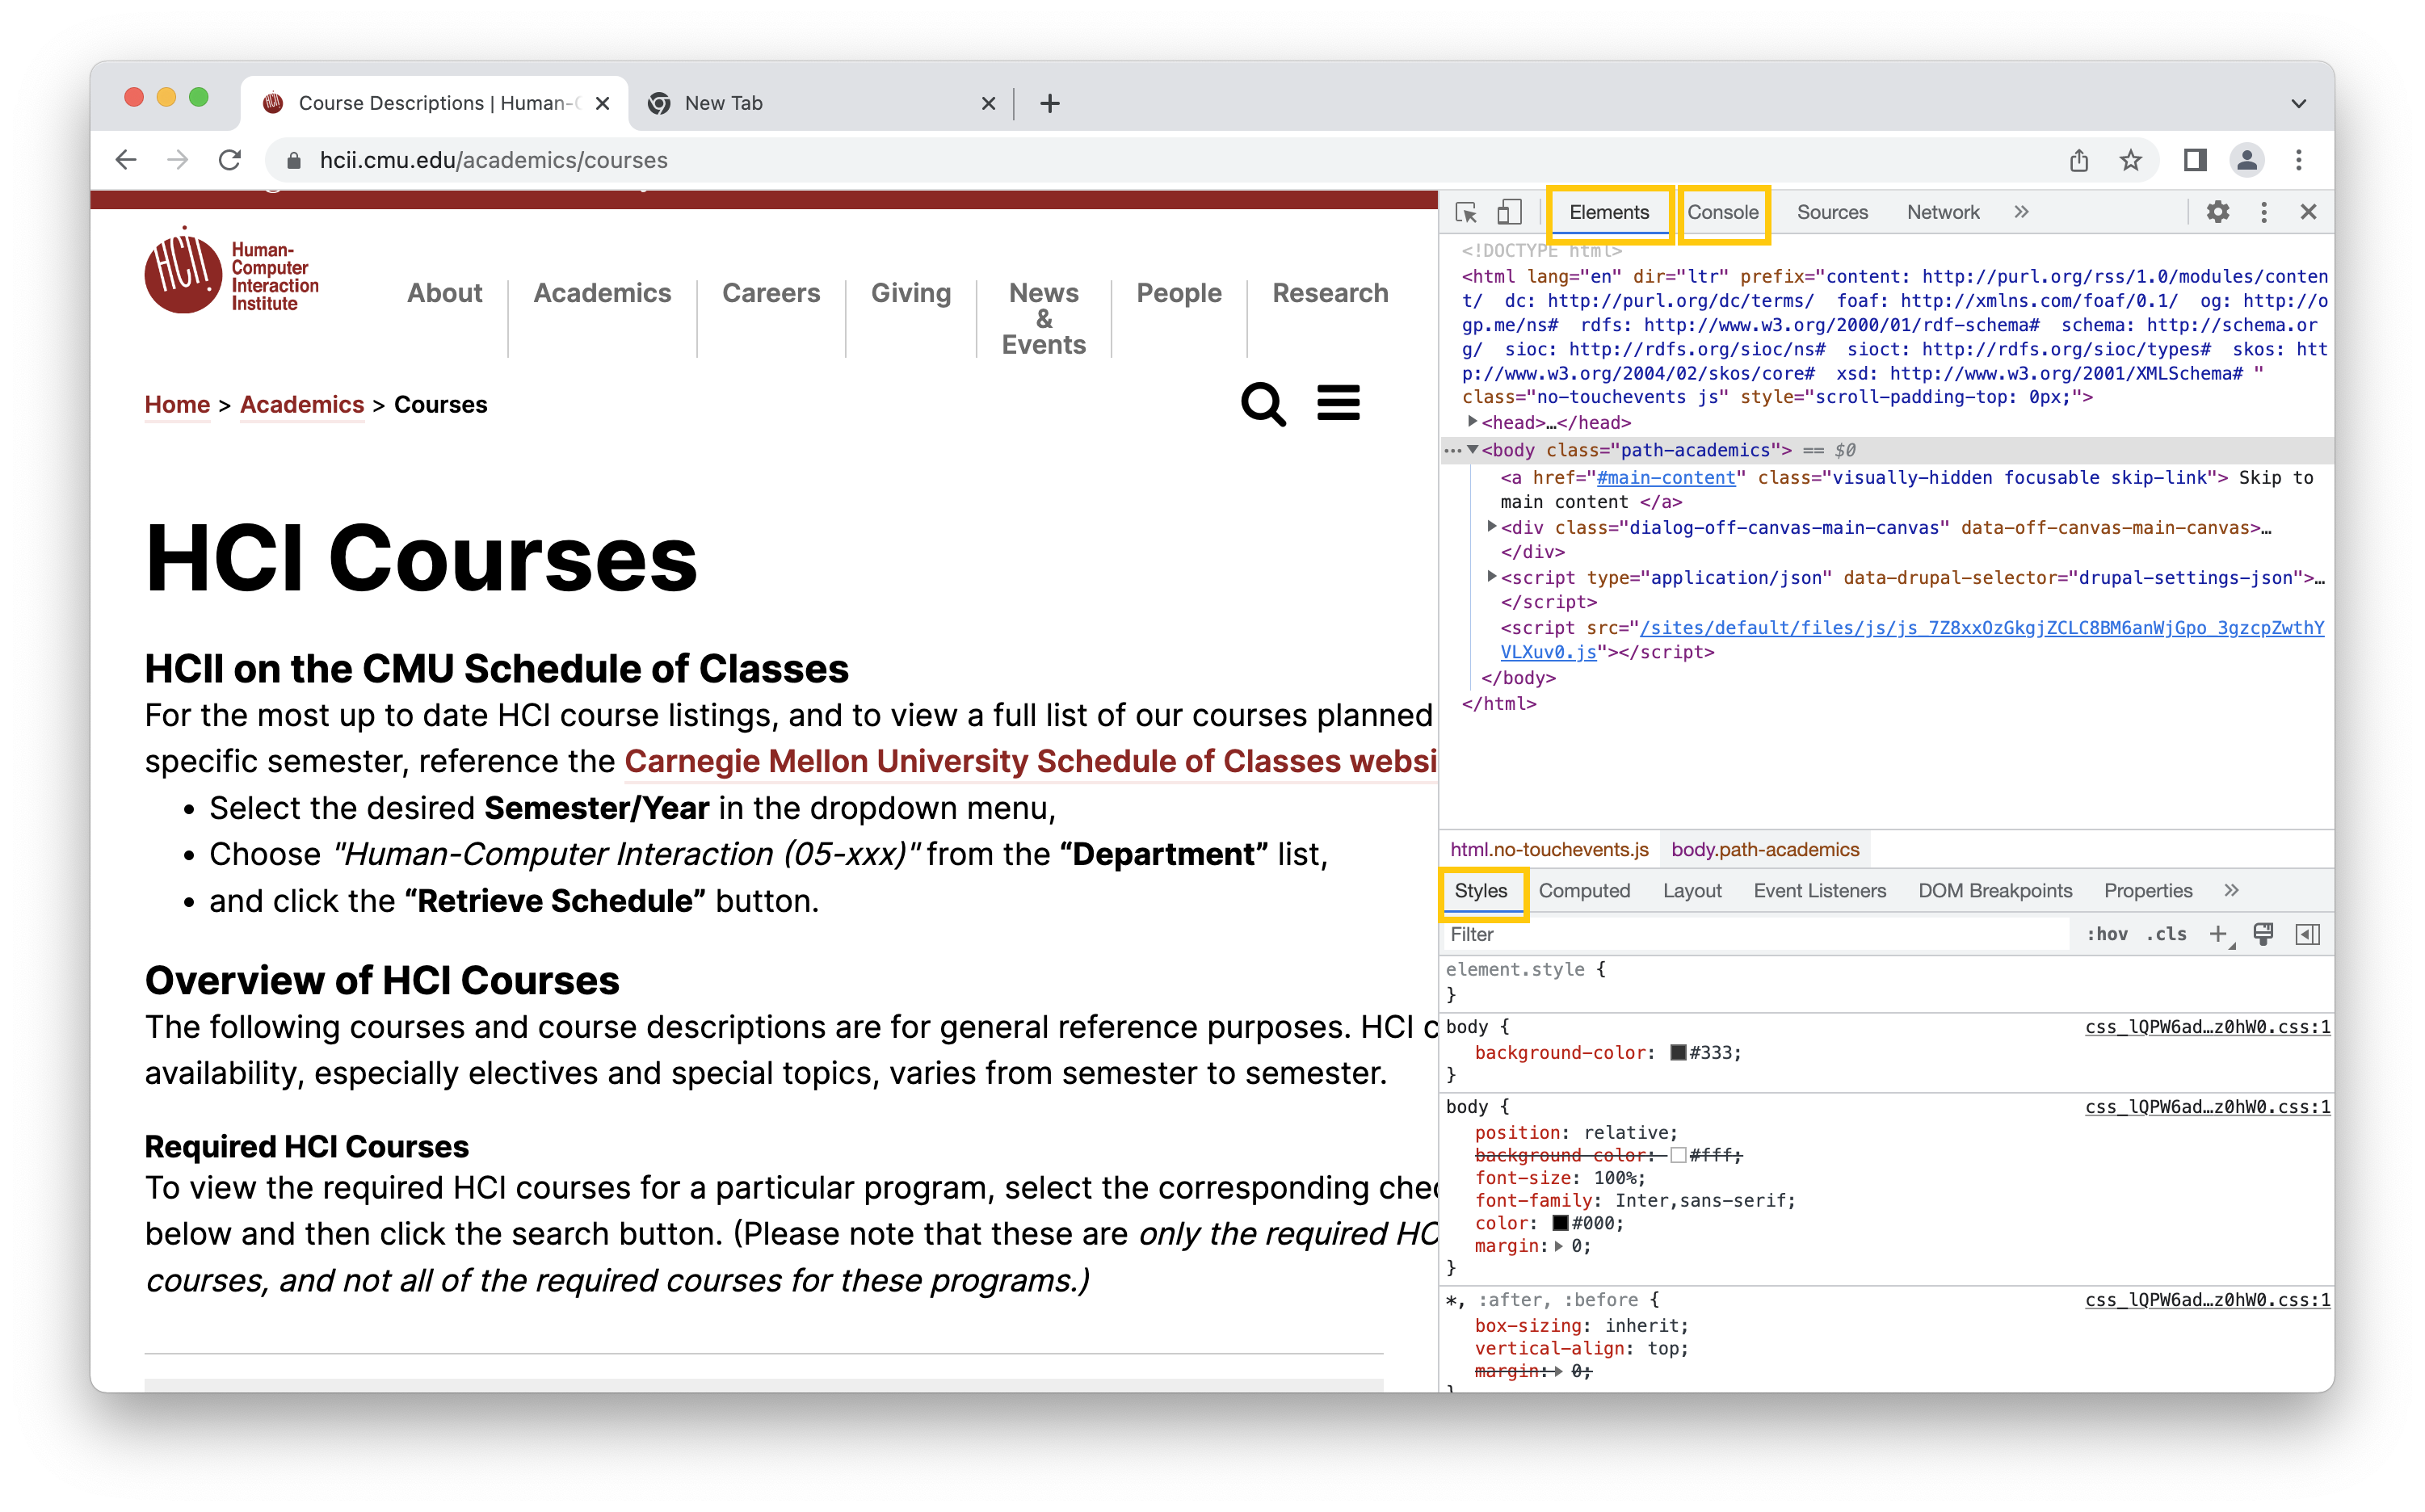Show more Styles pane tabs
2425x1512 pixels.
pyautogui.click(x=2231, y=891)
